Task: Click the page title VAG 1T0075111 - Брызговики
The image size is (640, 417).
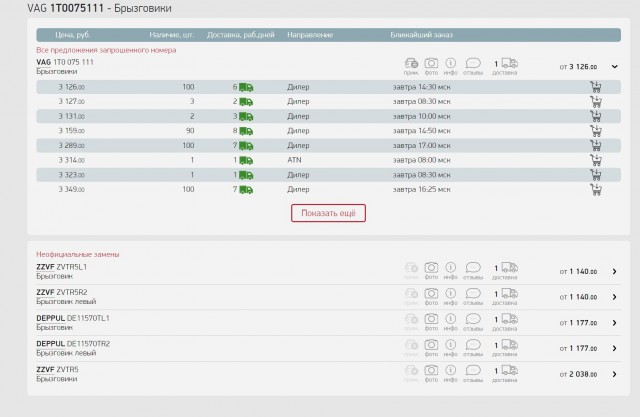Action: point(99,8)
